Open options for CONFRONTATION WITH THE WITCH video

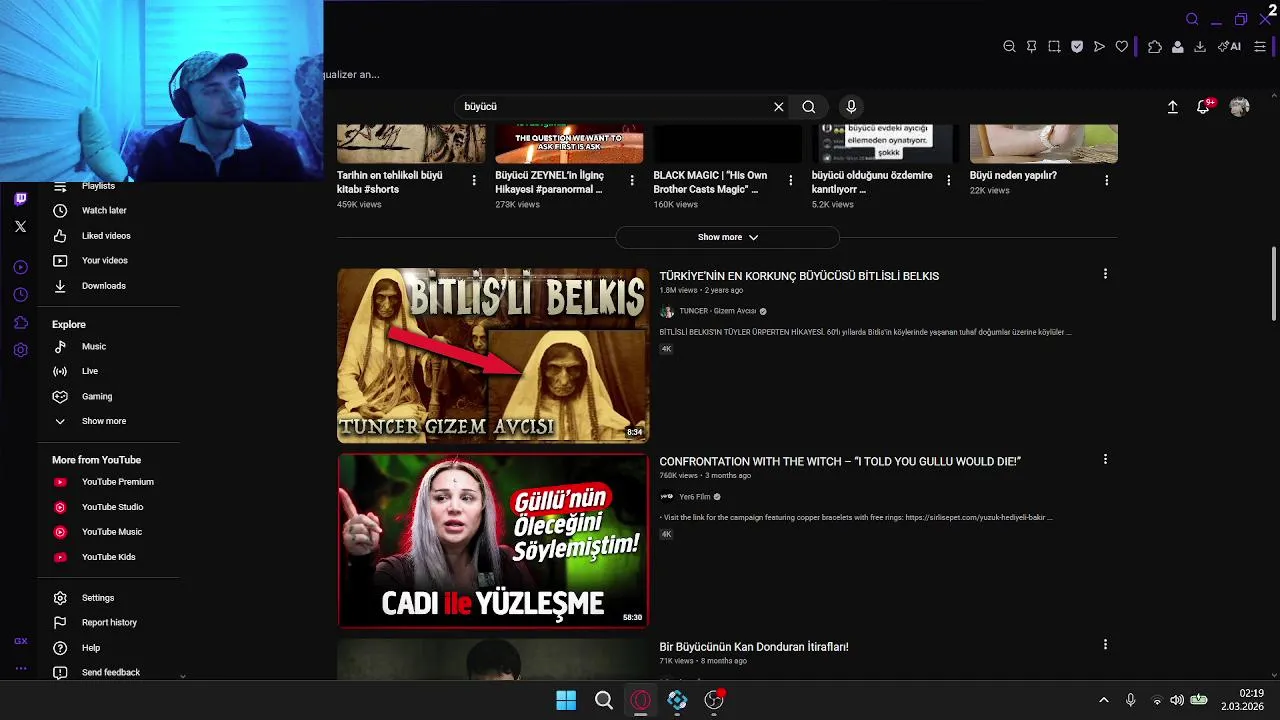[x=1105, y=460]
